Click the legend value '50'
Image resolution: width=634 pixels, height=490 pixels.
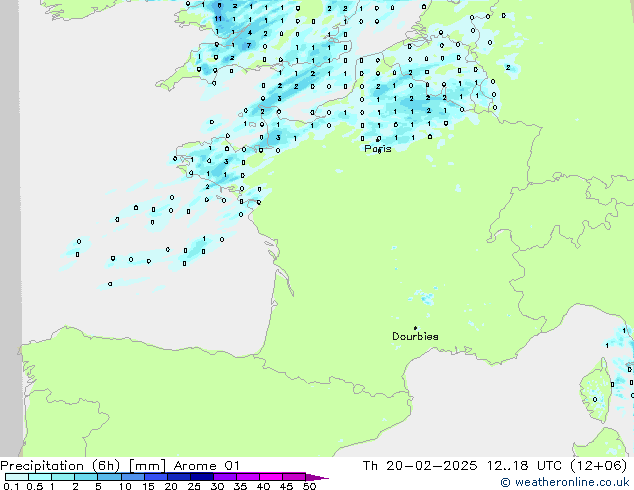(x=309, y=486)
